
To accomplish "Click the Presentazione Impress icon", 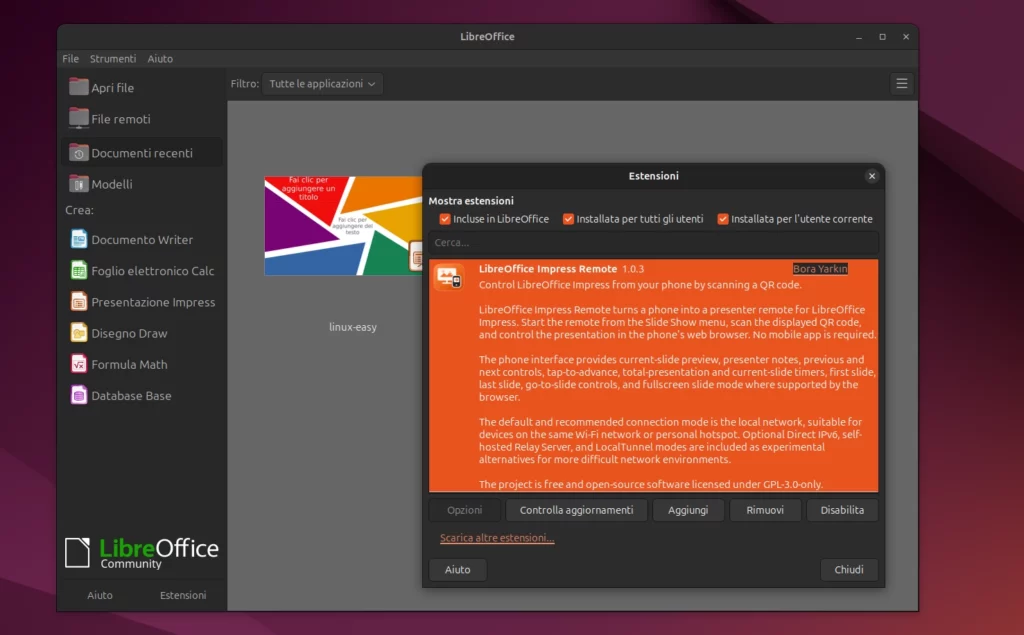I will point(78,302).
